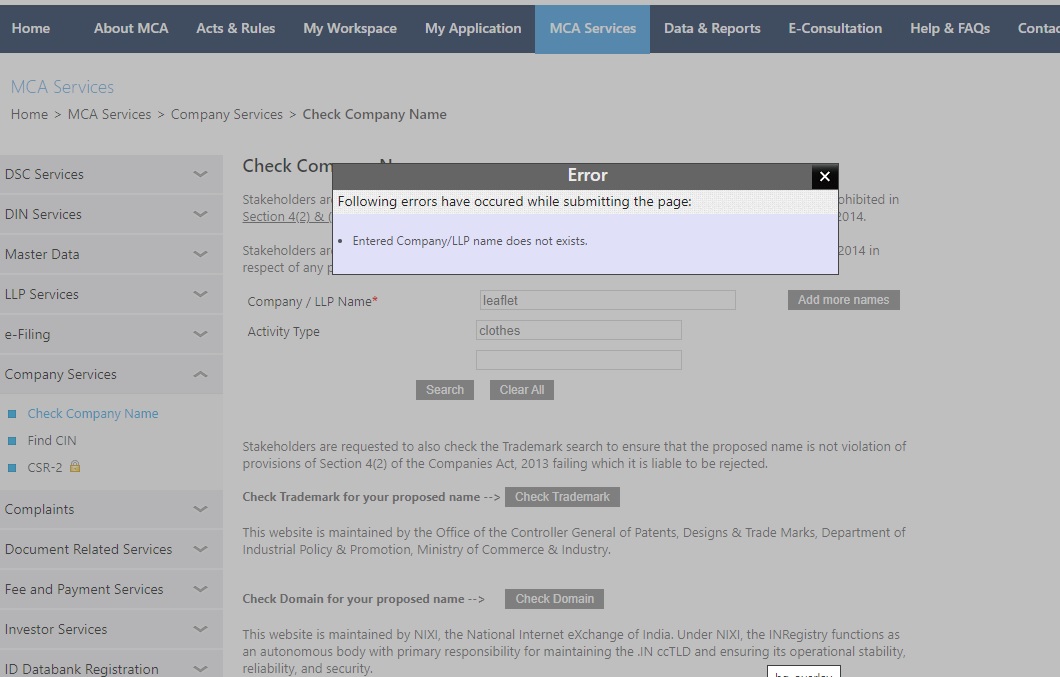1060x677 pixels.
Task: Open the Data & Reports menu
Action: [x=712, y=28]
